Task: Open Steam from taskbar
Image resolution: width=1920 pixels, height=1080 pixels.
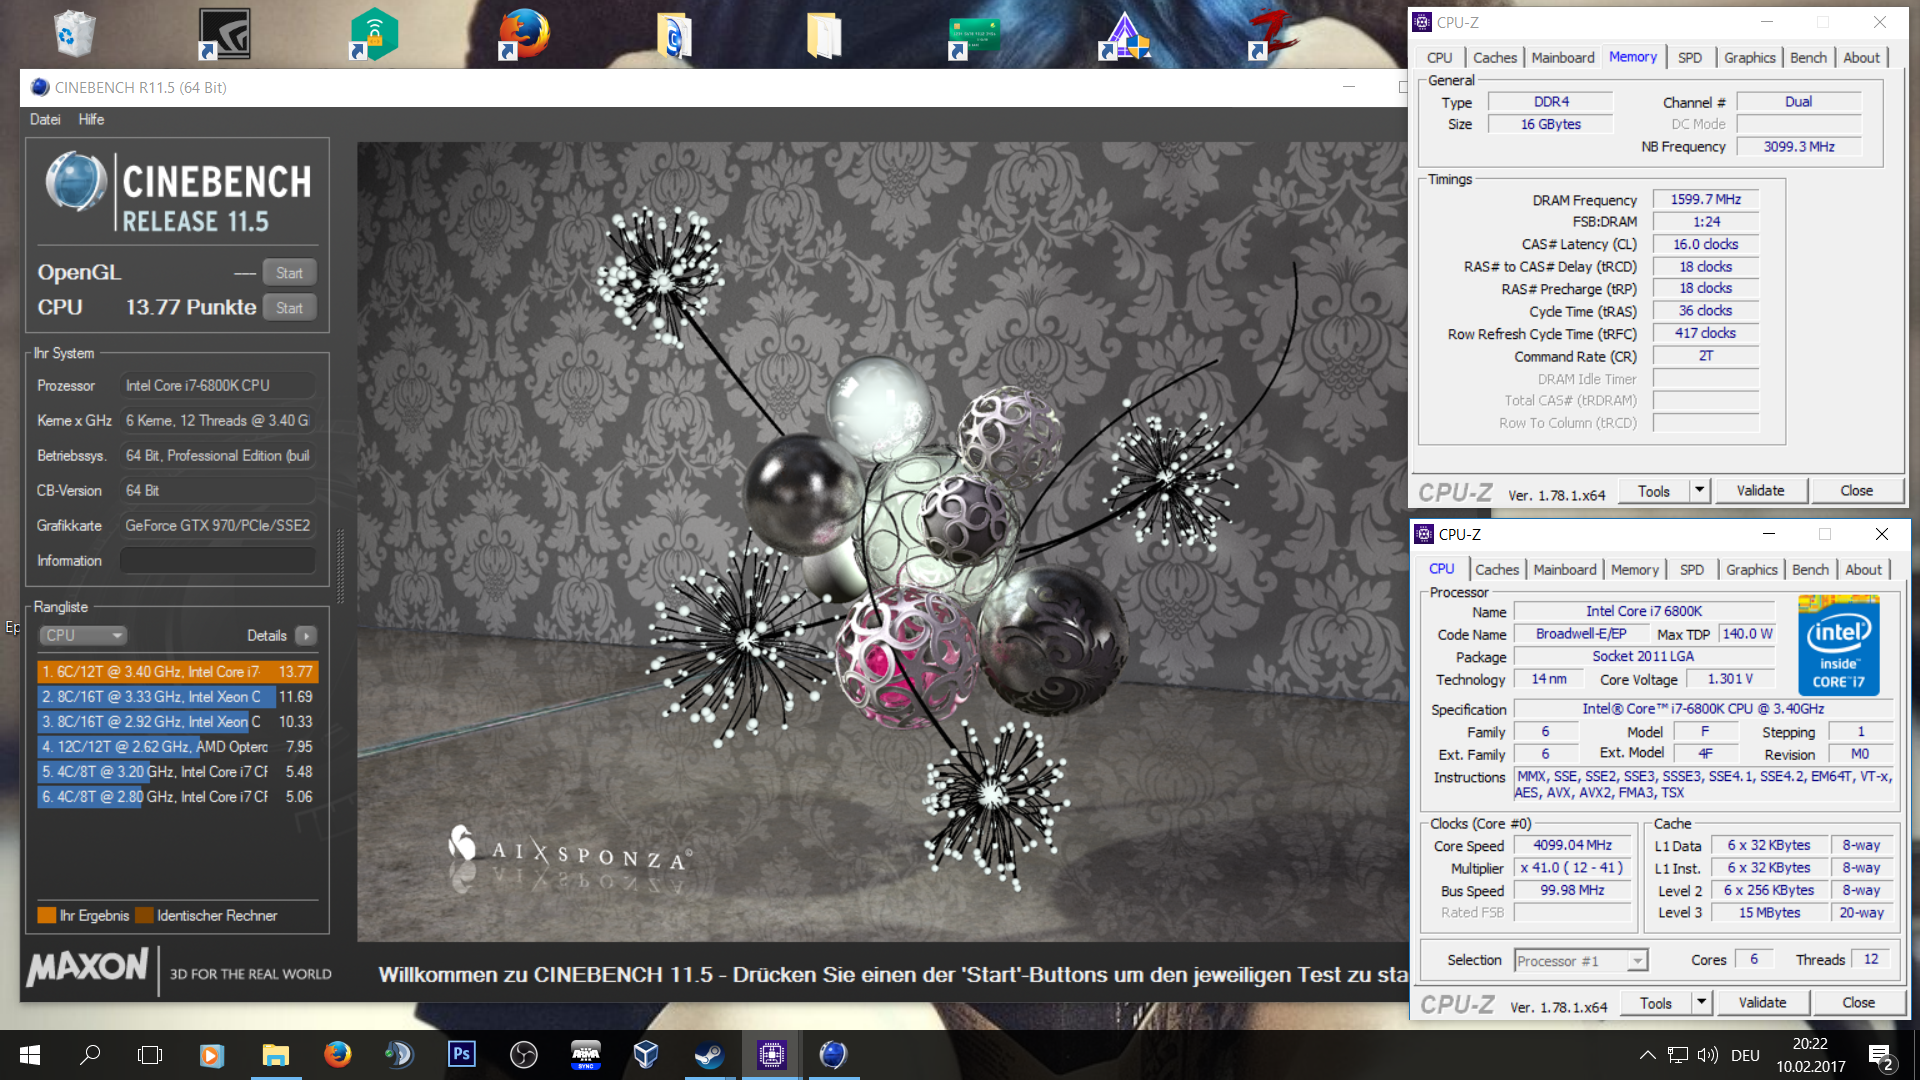Action: tap(709, 1055)
